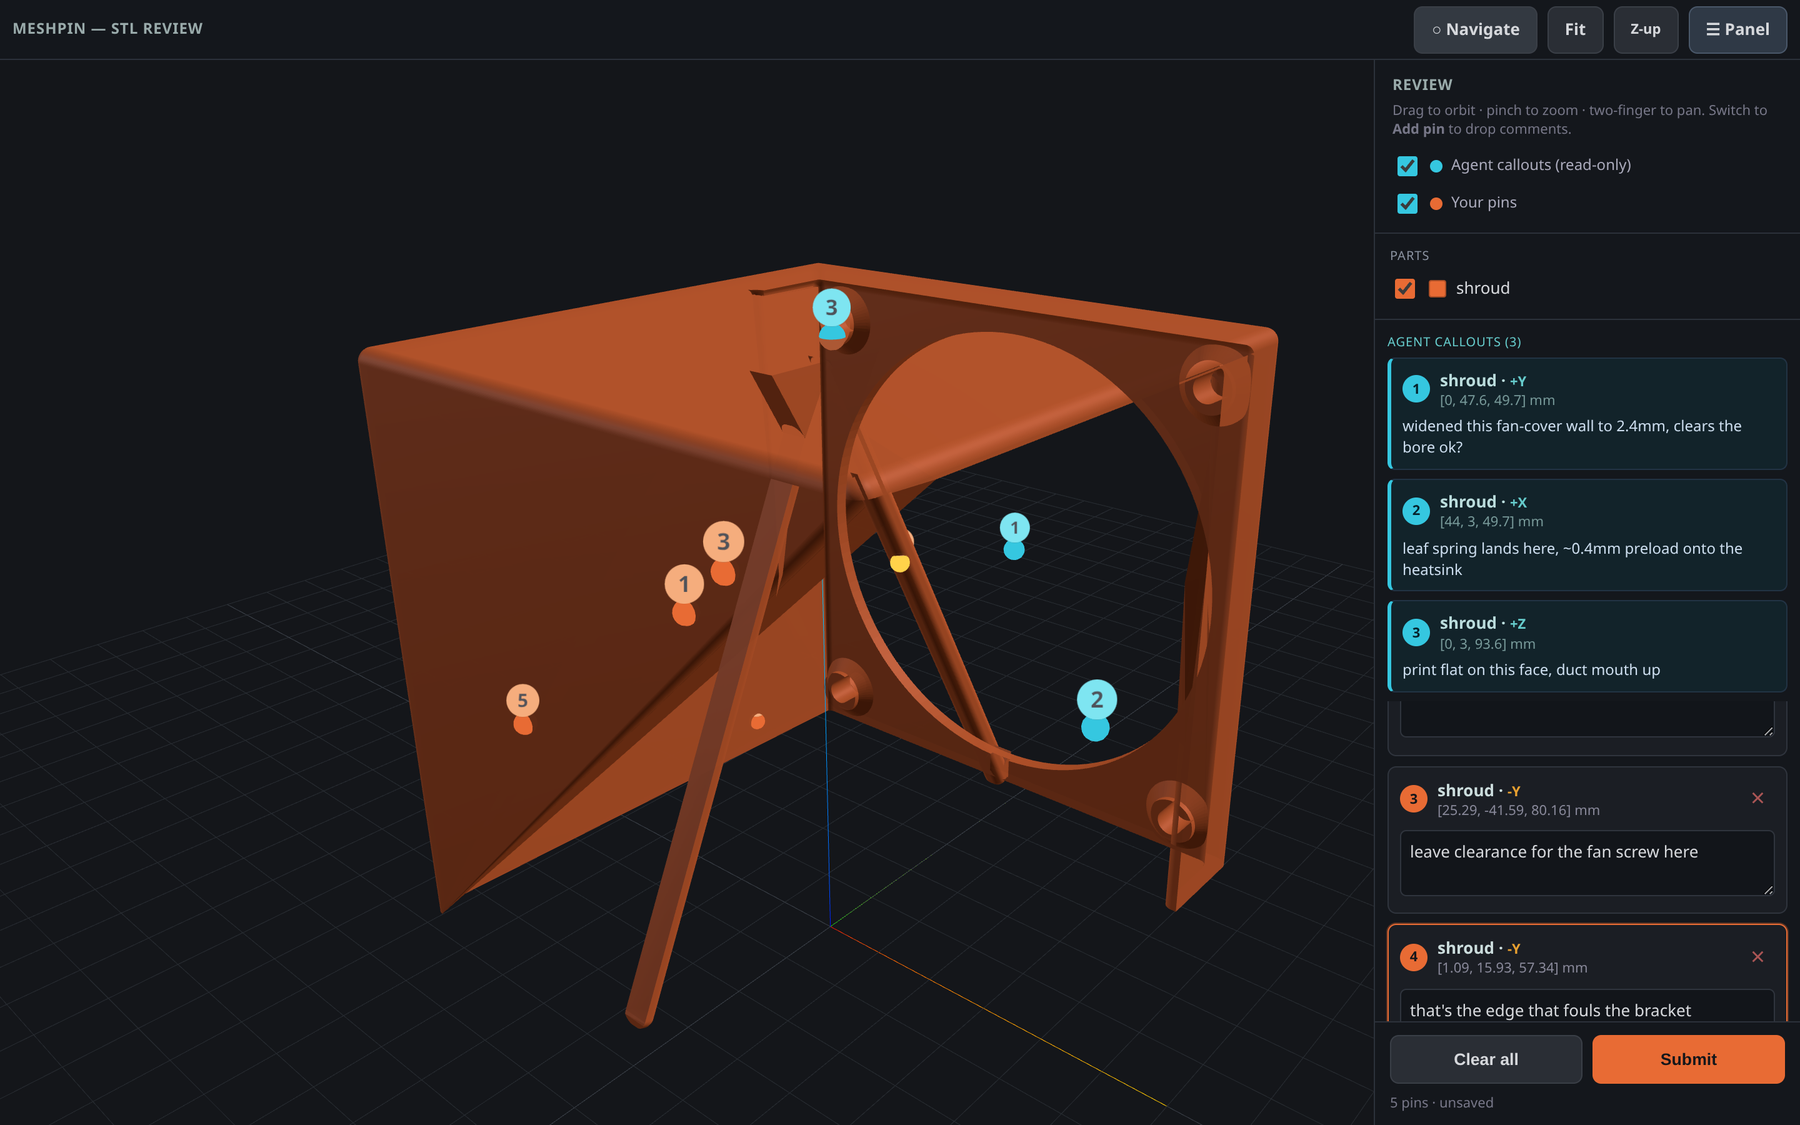Edit the 'edge that fouls the bracket' comment

(1587, 1006)
